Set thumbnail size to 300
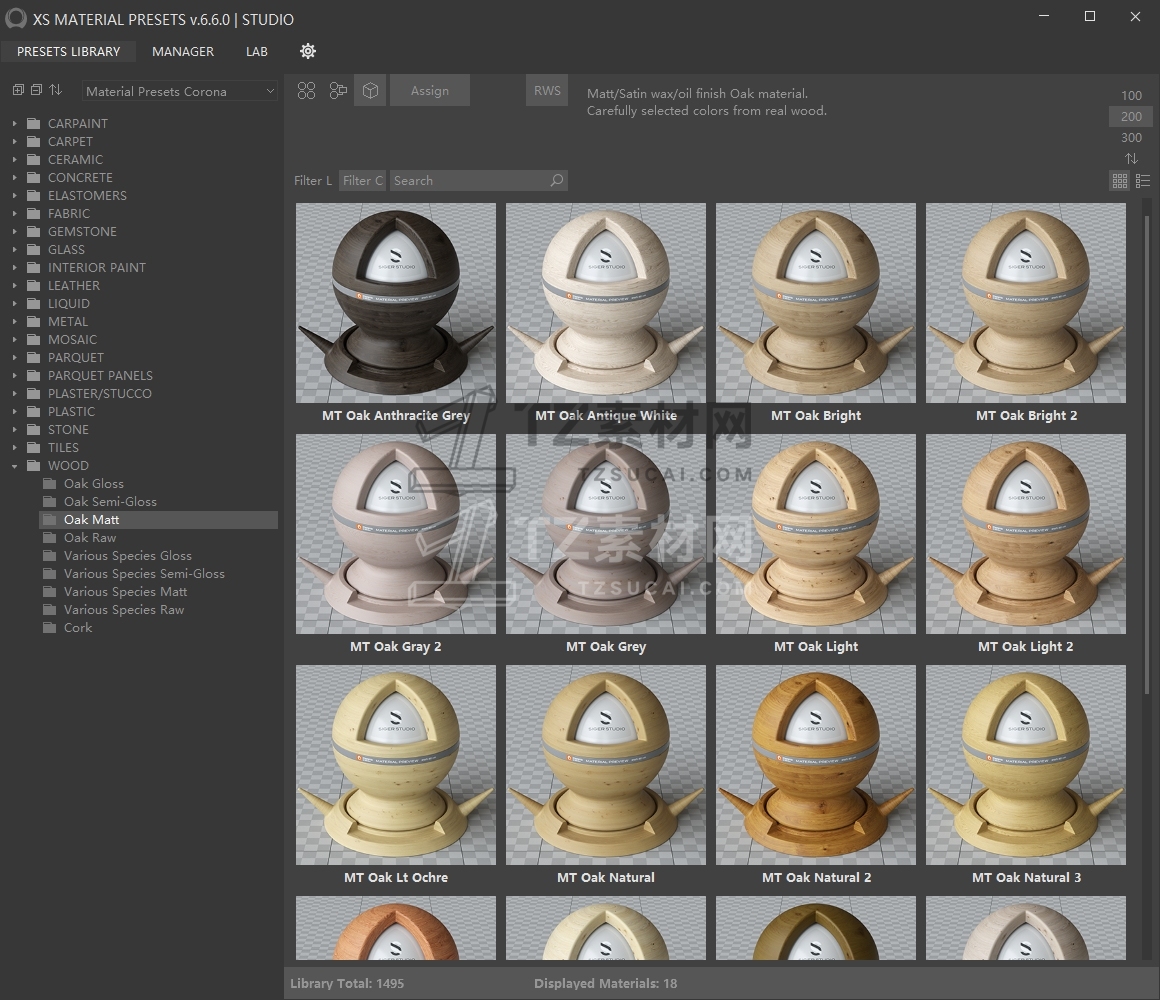The height and width of the screenshot is (1000, 1160). (x=1131, y=138)
